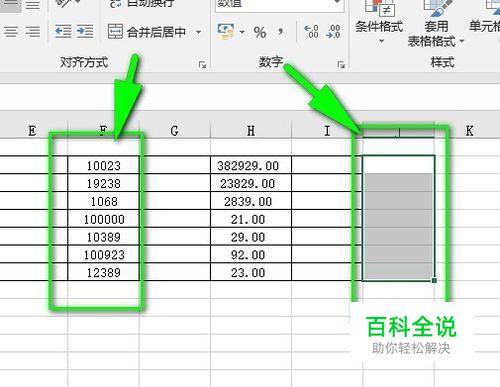This screenshot has width=500, height=387.
Task: Open Conditional Formatting (条件格式) menu
Action: (379, 22)
